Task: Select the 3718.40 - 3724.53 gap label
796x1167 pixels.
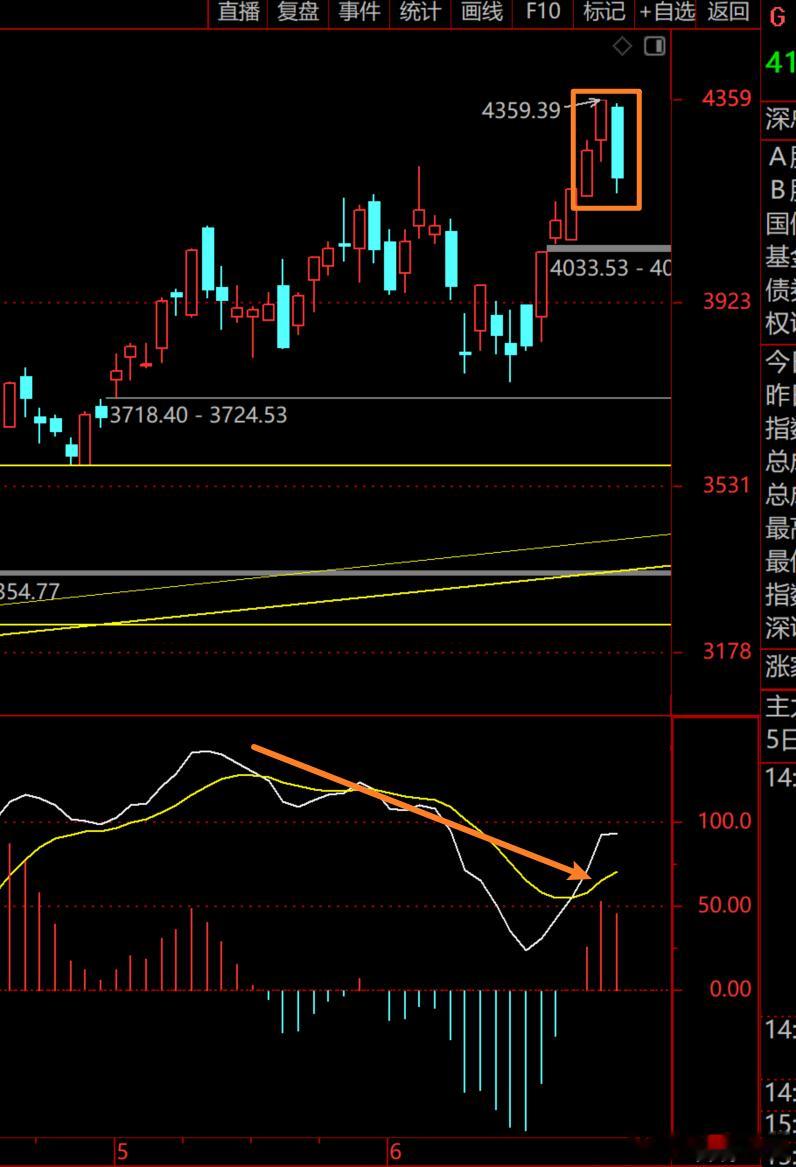Action: point(198,415)
